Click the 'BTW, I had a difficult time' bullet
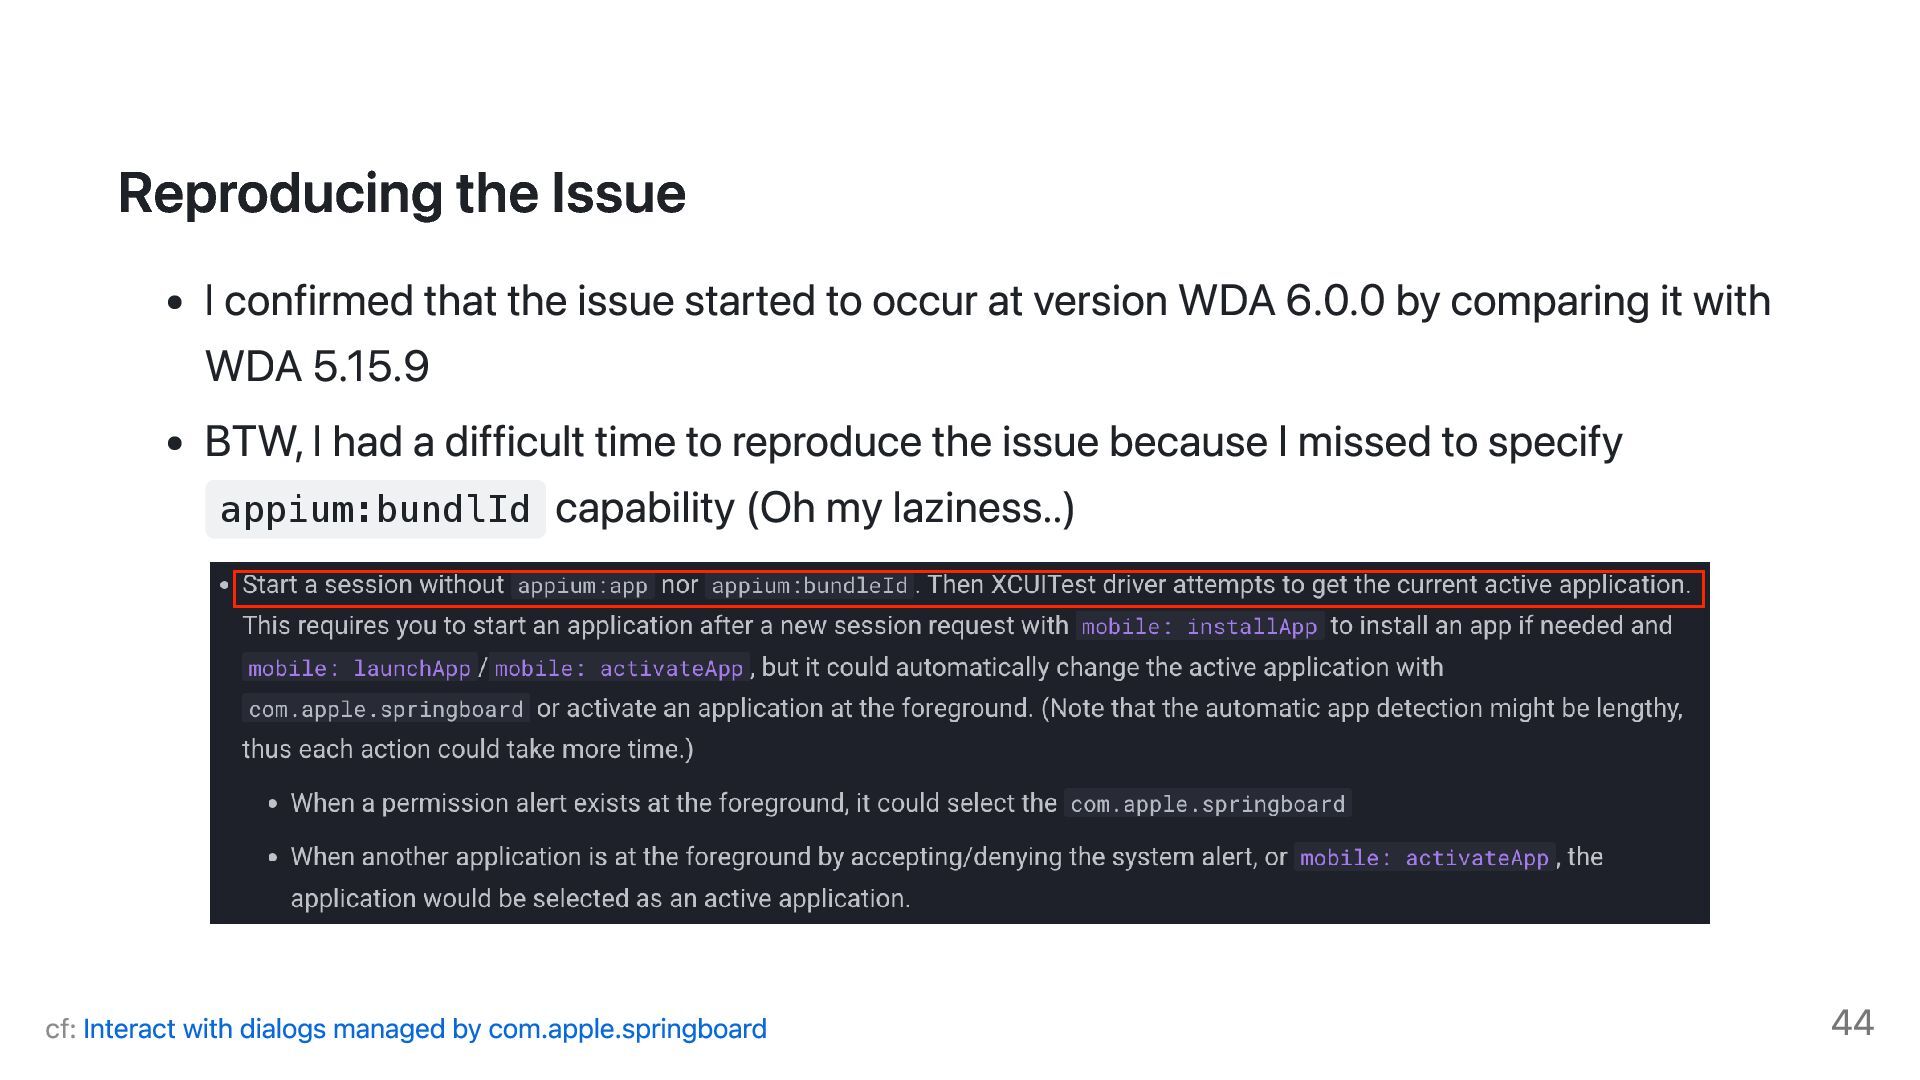The image size is (1920, 1080). pos(912,442)
